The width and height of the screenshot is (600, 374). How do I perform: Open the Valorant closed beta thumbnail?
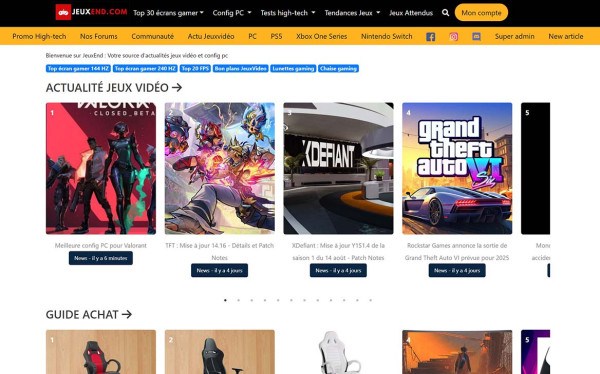click(x=101, y=168)
